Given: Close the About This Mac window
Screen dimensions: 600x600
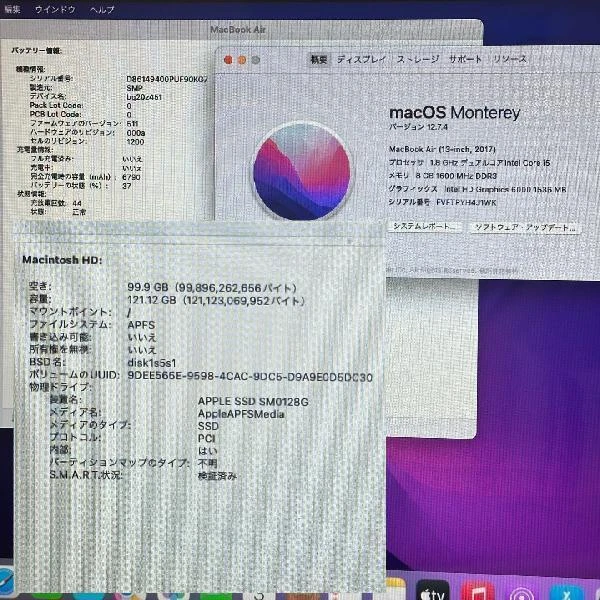Looking at the screenshot, I should pyautogui.click(x=228, y=60).
